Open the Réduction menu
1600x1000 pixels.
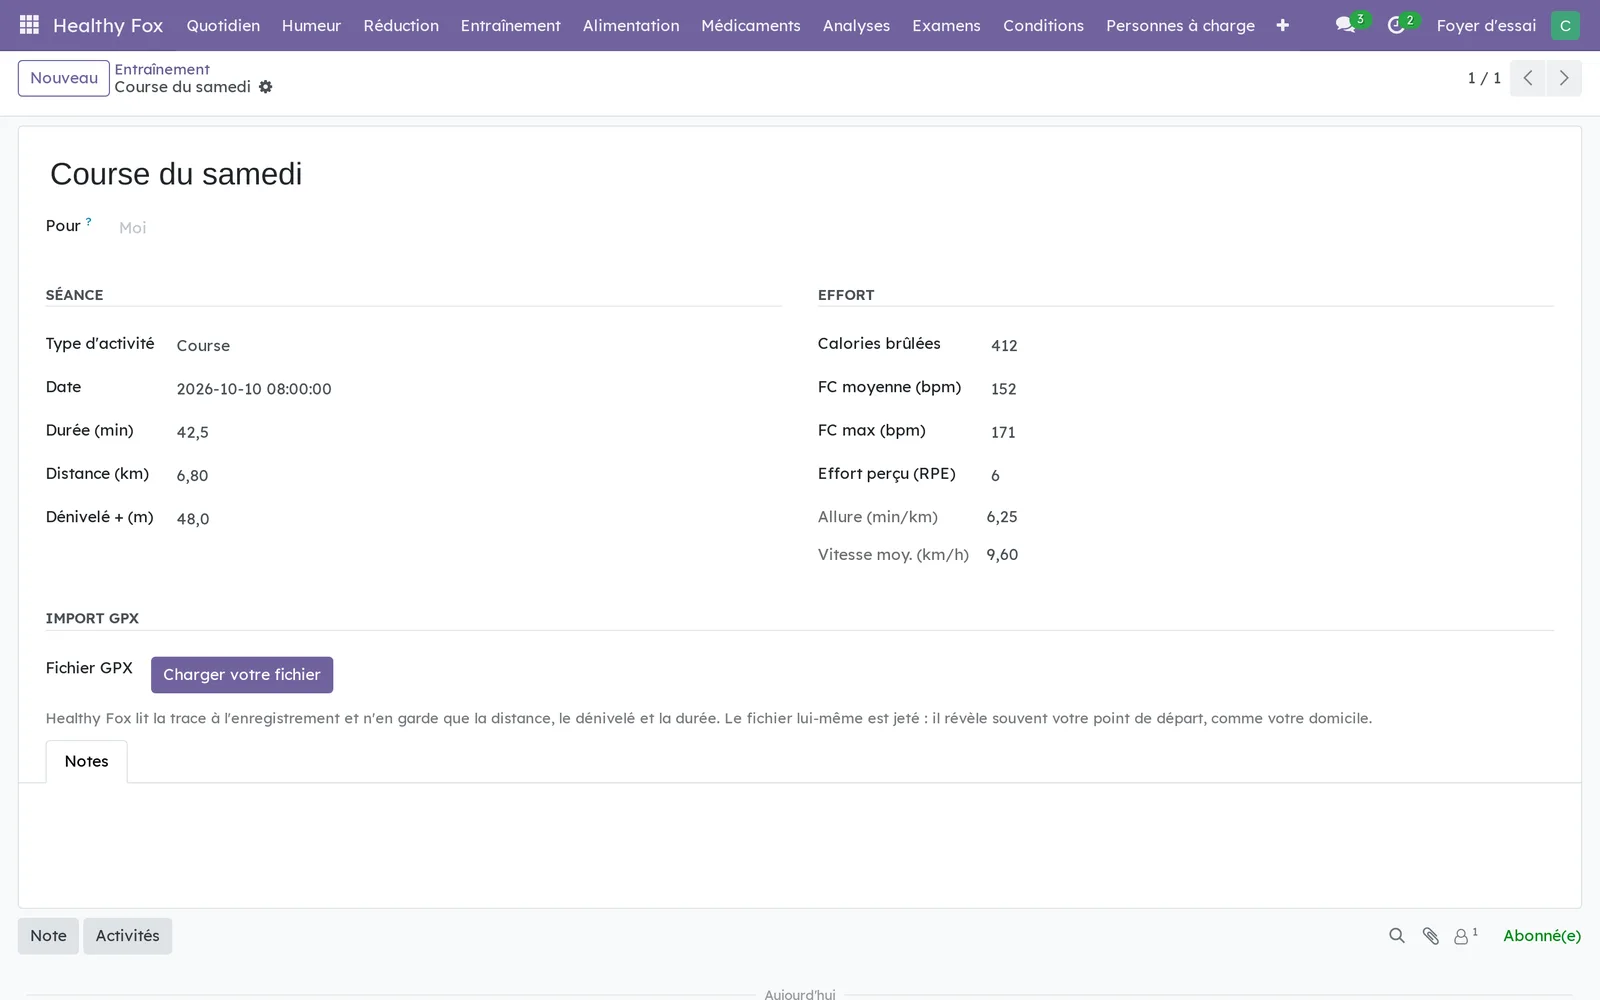coord(401,25)
